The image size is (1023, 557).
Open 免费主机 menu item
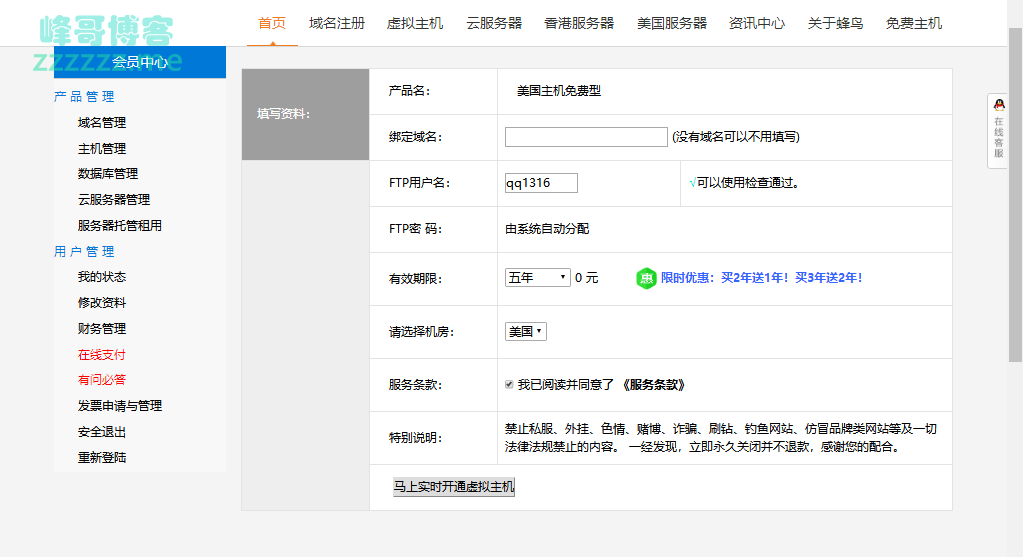pyautogui.click(x=914, y=23)
